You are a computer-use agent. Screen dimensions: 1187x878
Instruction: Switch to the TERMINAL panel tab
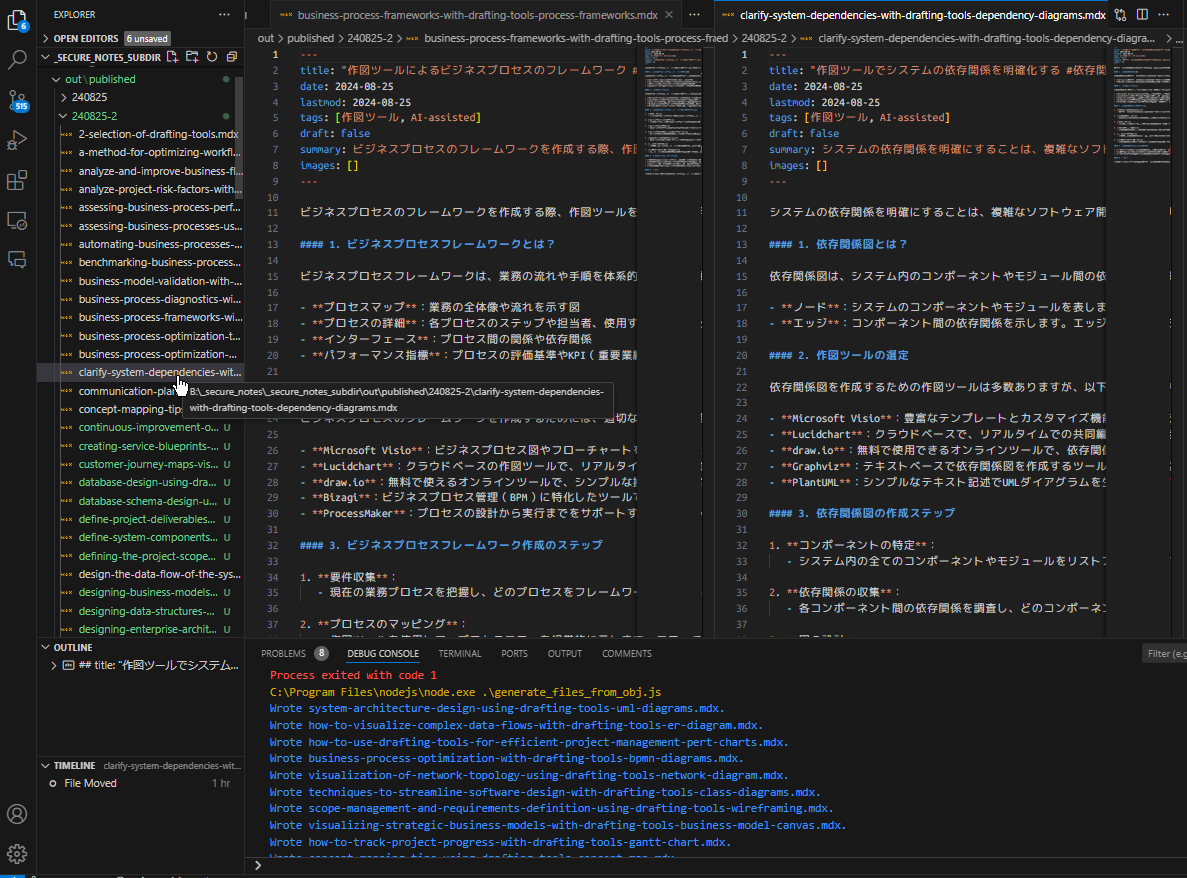[459, 653]
